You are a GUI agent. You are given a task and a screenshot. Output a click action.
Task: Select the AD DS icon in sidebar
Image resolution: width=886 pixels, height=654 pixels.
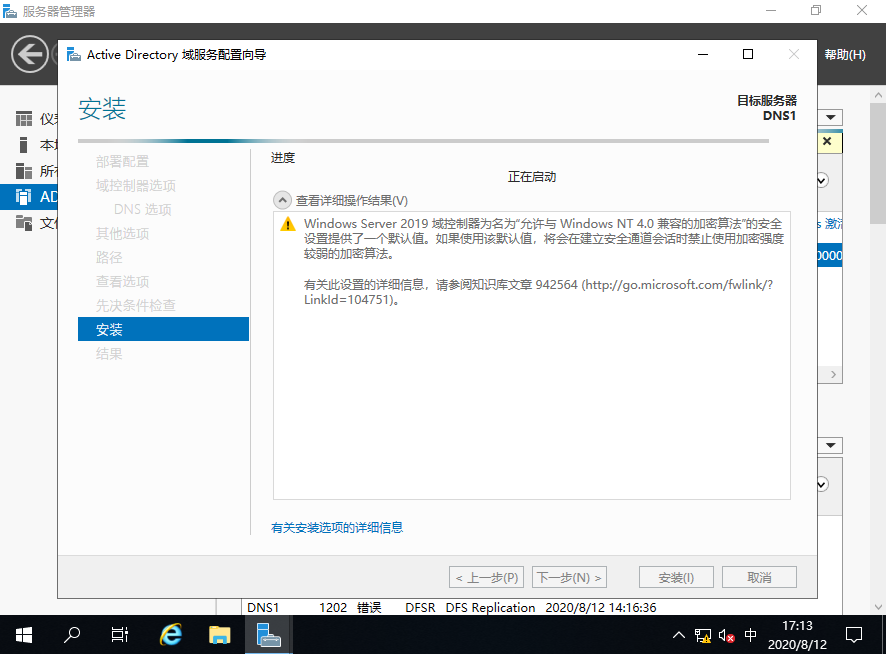click(x=24, y=197)
